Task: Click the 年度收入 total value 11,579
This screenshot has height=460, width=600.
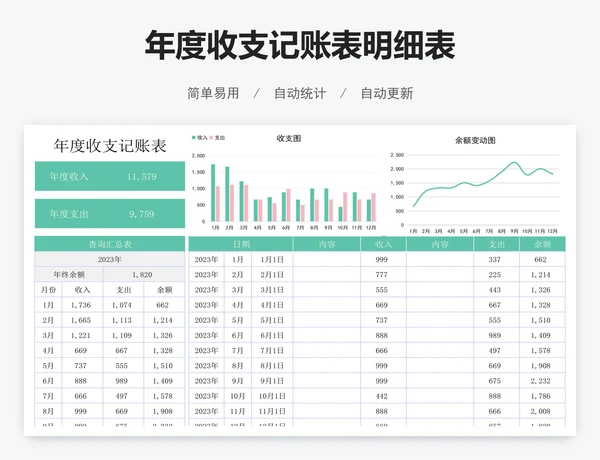Action: pyautogui.click(x=142, y=176)
